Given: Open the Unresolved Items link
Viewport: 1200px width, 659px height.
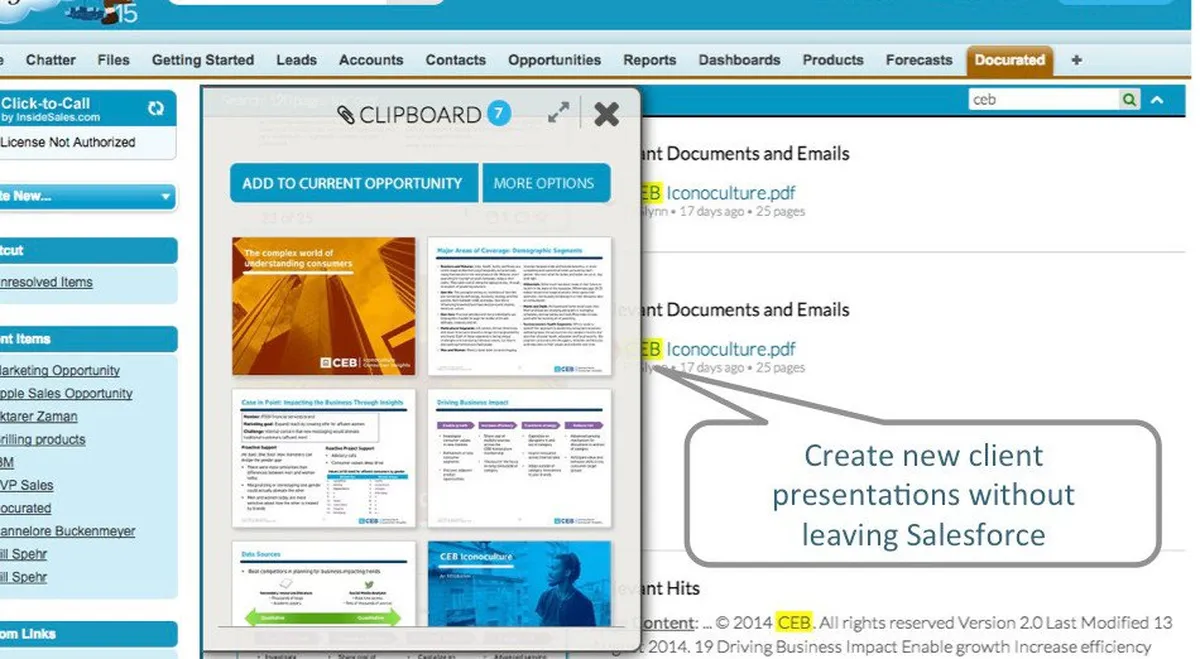Looking at the screenshot, I should click(47, 282).
